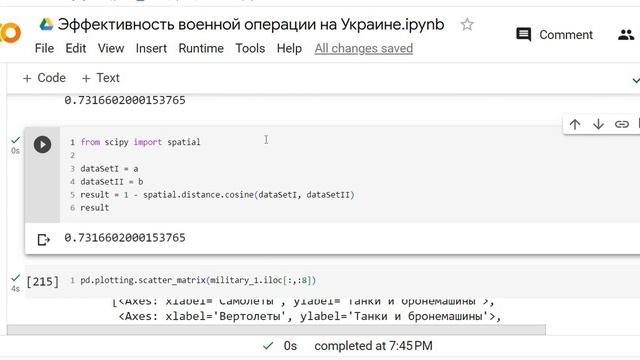Click output value 0.7316602000153765 below the cell
Image resolution: width=640 pixels, height=360 pixels.
tap(125, 238)
